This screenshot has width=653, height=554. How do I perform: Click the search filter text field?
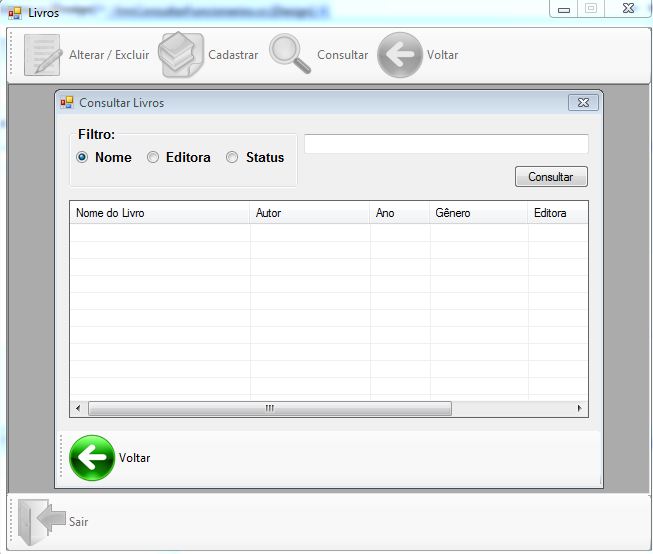click(x=446, y=144)
